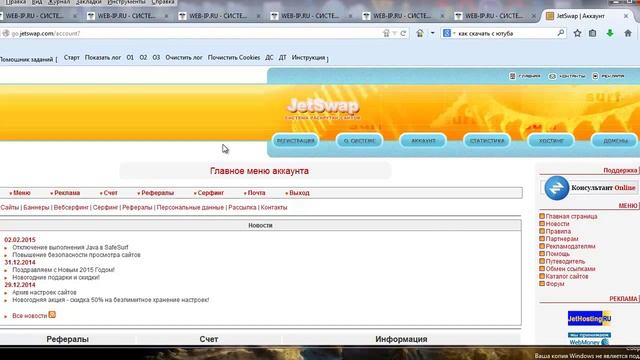Click Показать лог
640x360 pixels.
(x=103, y=58)
